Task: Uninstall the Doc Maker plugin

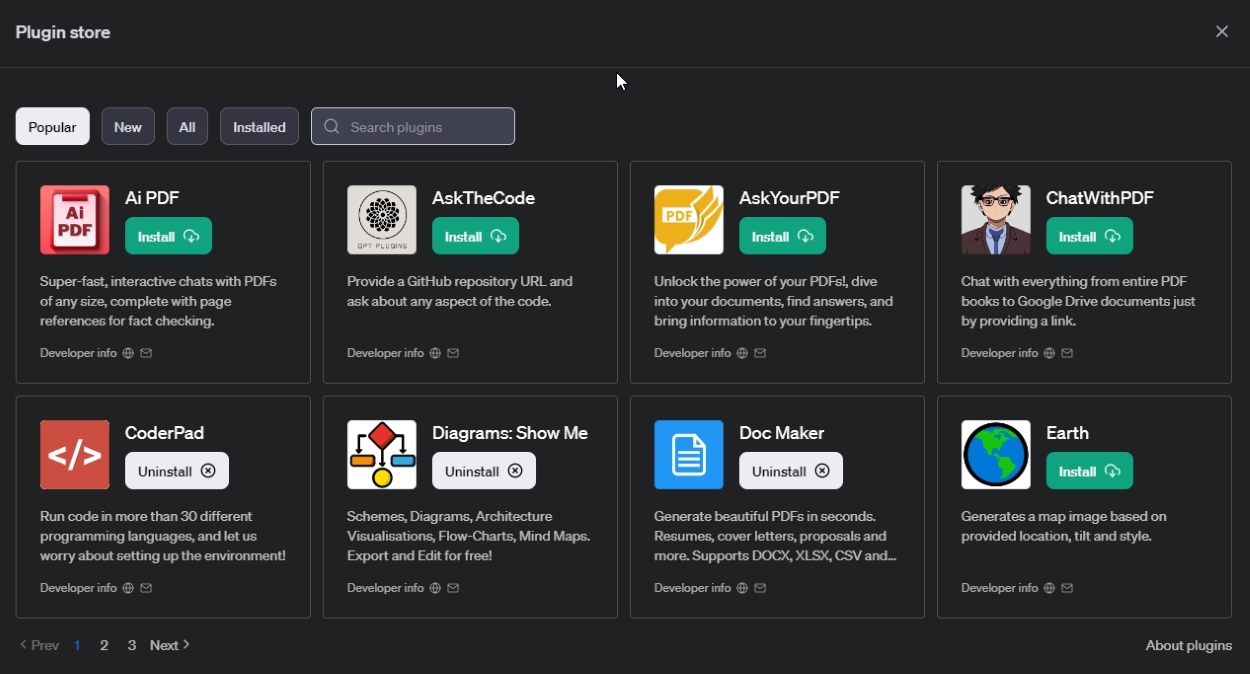Action: point(790,471)
